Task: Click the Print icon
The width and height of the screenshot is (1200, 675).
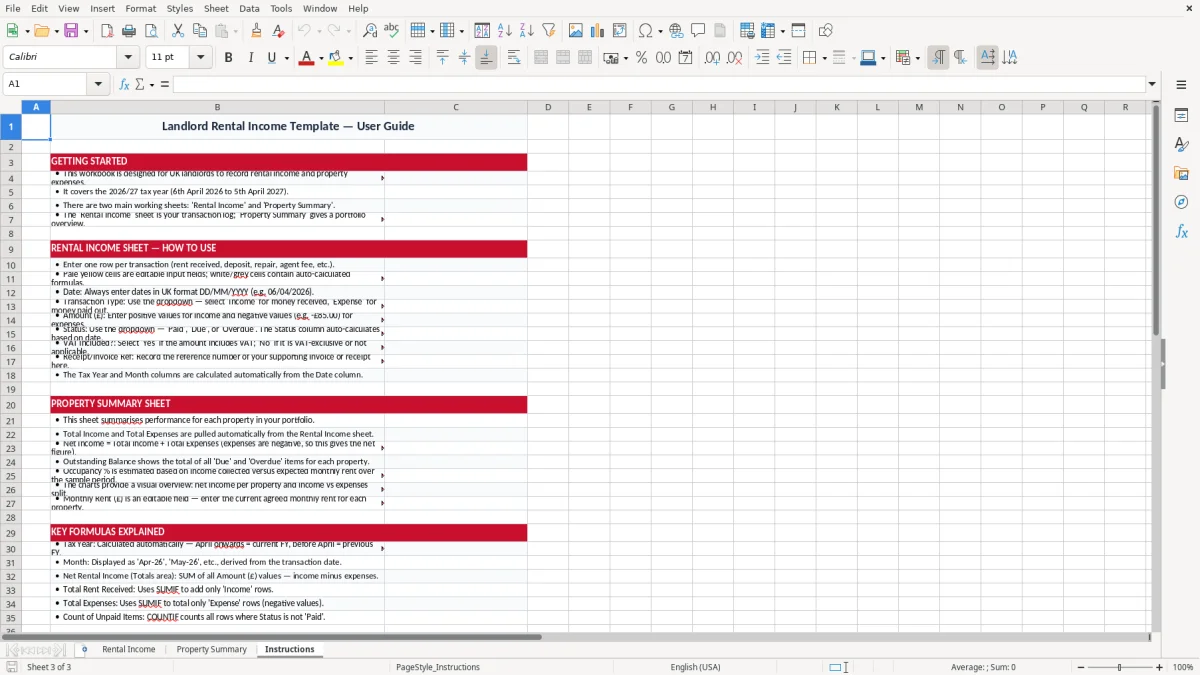Action: click(x=129, y=31)
